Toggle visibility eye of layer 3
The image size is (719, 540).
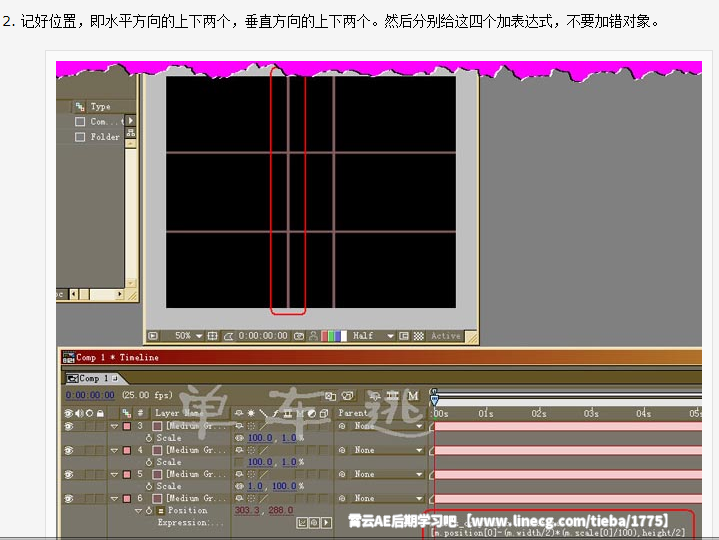coord(69,426)
